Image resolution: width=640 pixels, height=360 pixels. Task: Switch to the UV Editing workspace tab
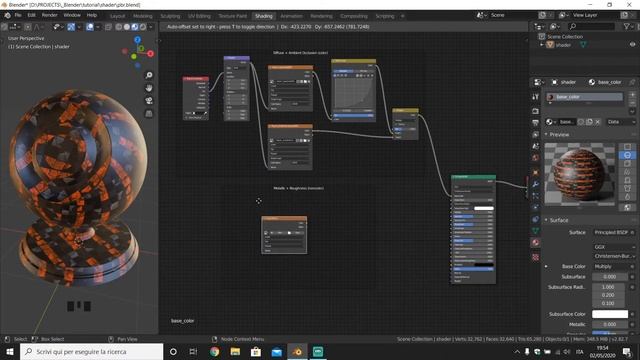pos(199,16)
